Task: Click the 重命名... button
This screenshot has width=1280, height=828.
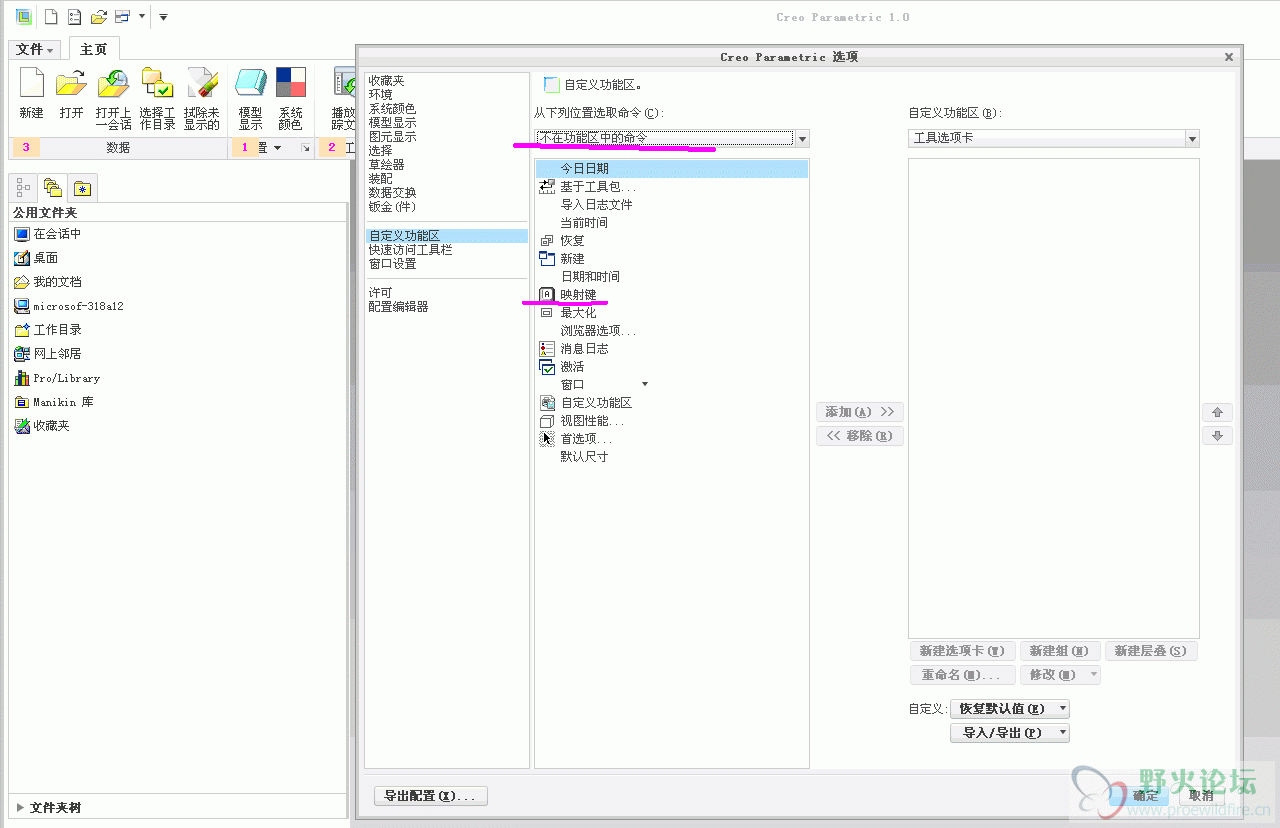Action: pyautogui.click(x=962, y=675)
